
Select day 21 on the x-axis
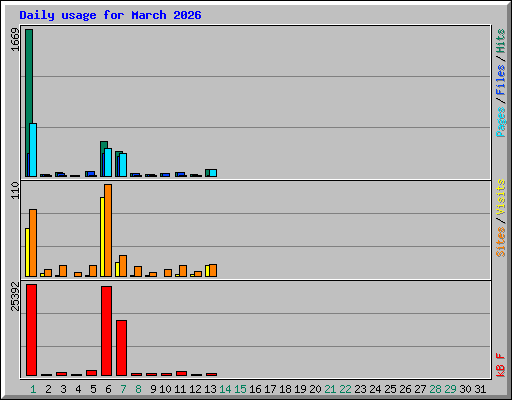(x=330, y=389)
